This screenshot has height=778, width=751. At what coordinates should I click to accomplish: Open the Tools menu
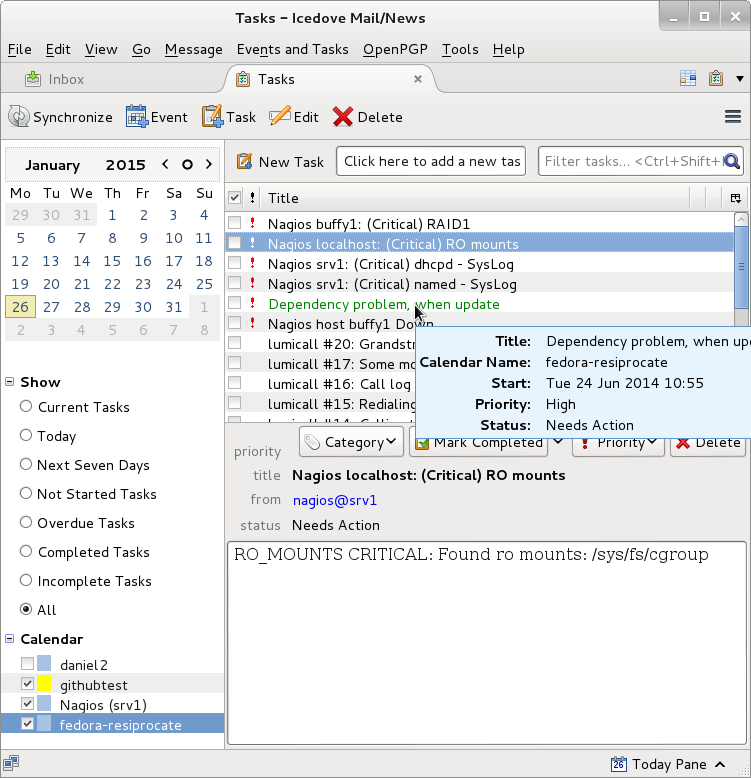click(x=460, y=49)
